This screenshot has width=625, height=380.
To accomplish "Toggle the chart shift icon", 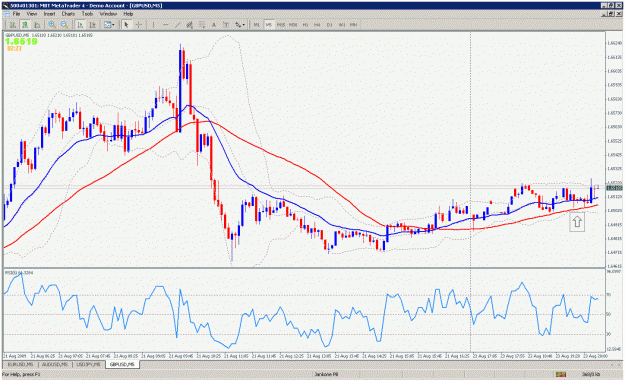I will tap(92, 25).
